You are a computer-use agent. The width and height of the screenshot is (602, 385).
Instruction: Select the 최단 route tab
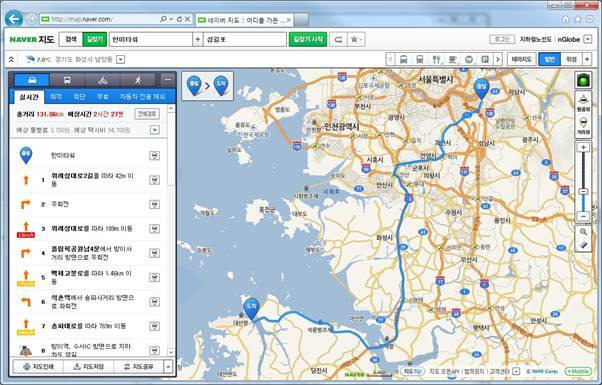(x=79, y=97)
